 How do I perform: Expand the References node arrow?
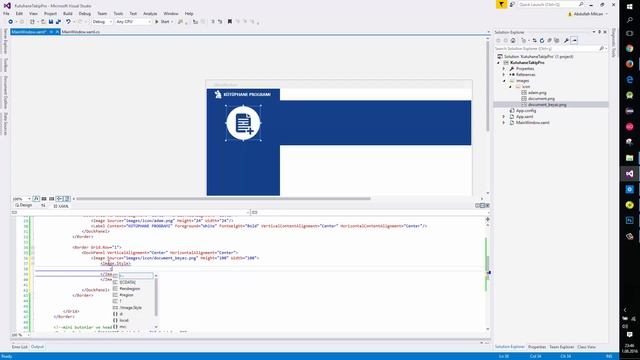(504, 75)
